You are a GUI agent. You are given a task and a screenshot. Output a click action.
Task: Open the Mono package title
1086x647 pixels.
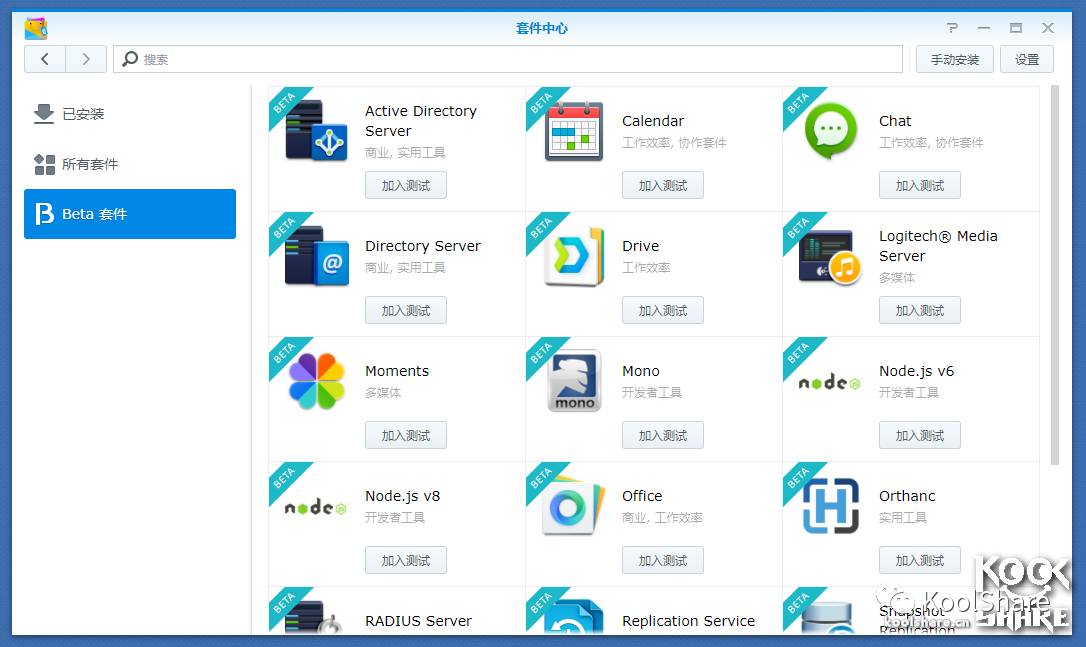641,371
